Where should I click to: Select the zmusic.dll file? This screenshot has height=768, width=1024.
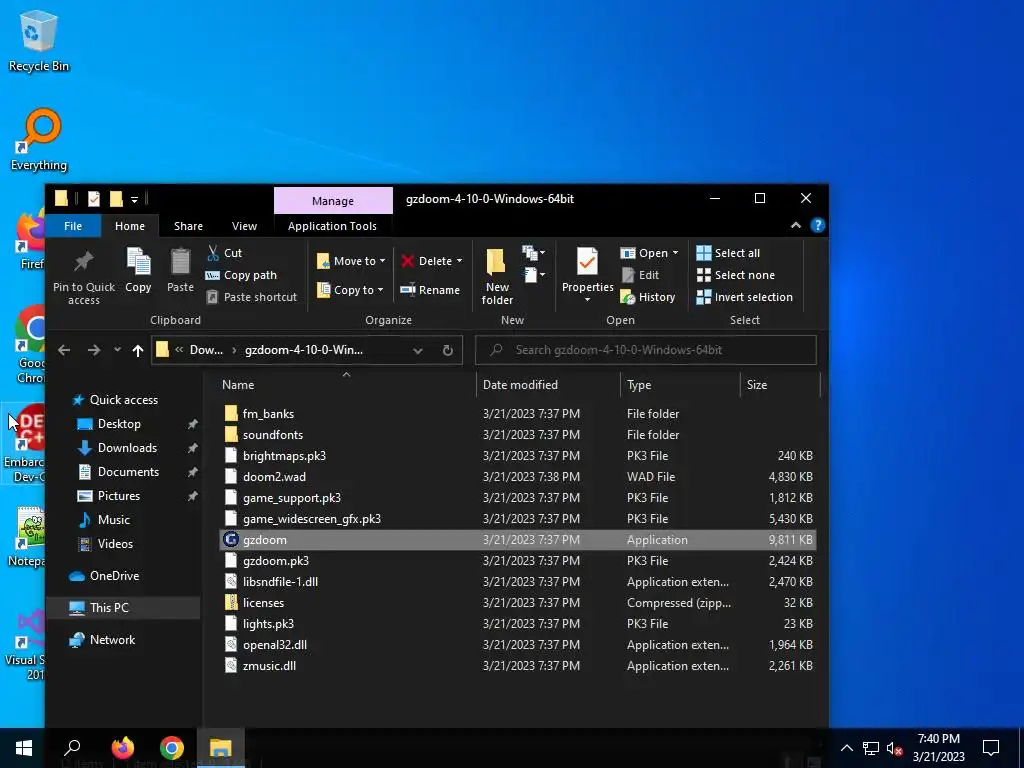pos(518,665)
